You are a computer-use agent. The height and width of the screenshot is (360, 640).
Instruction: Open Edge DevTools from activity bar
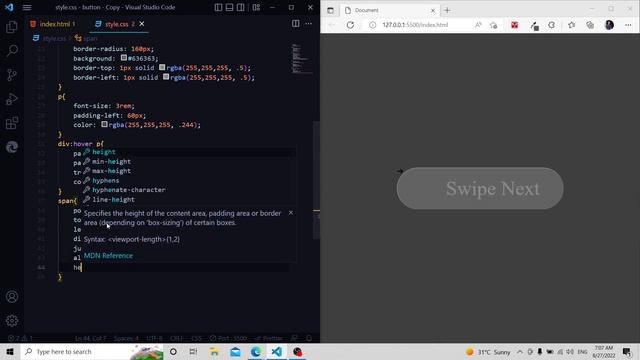[12, 147]
